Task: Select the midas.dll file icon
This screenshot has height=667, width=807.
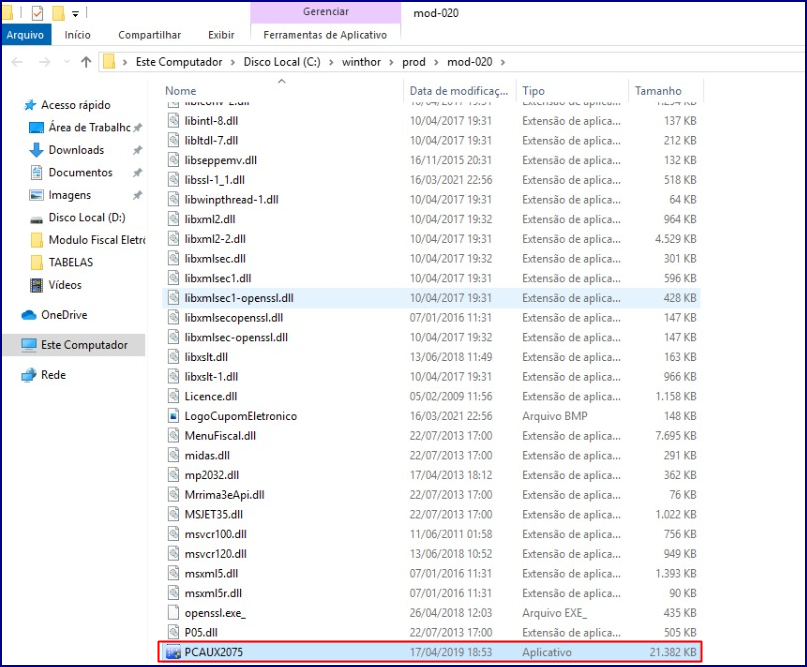Action: 174,455
